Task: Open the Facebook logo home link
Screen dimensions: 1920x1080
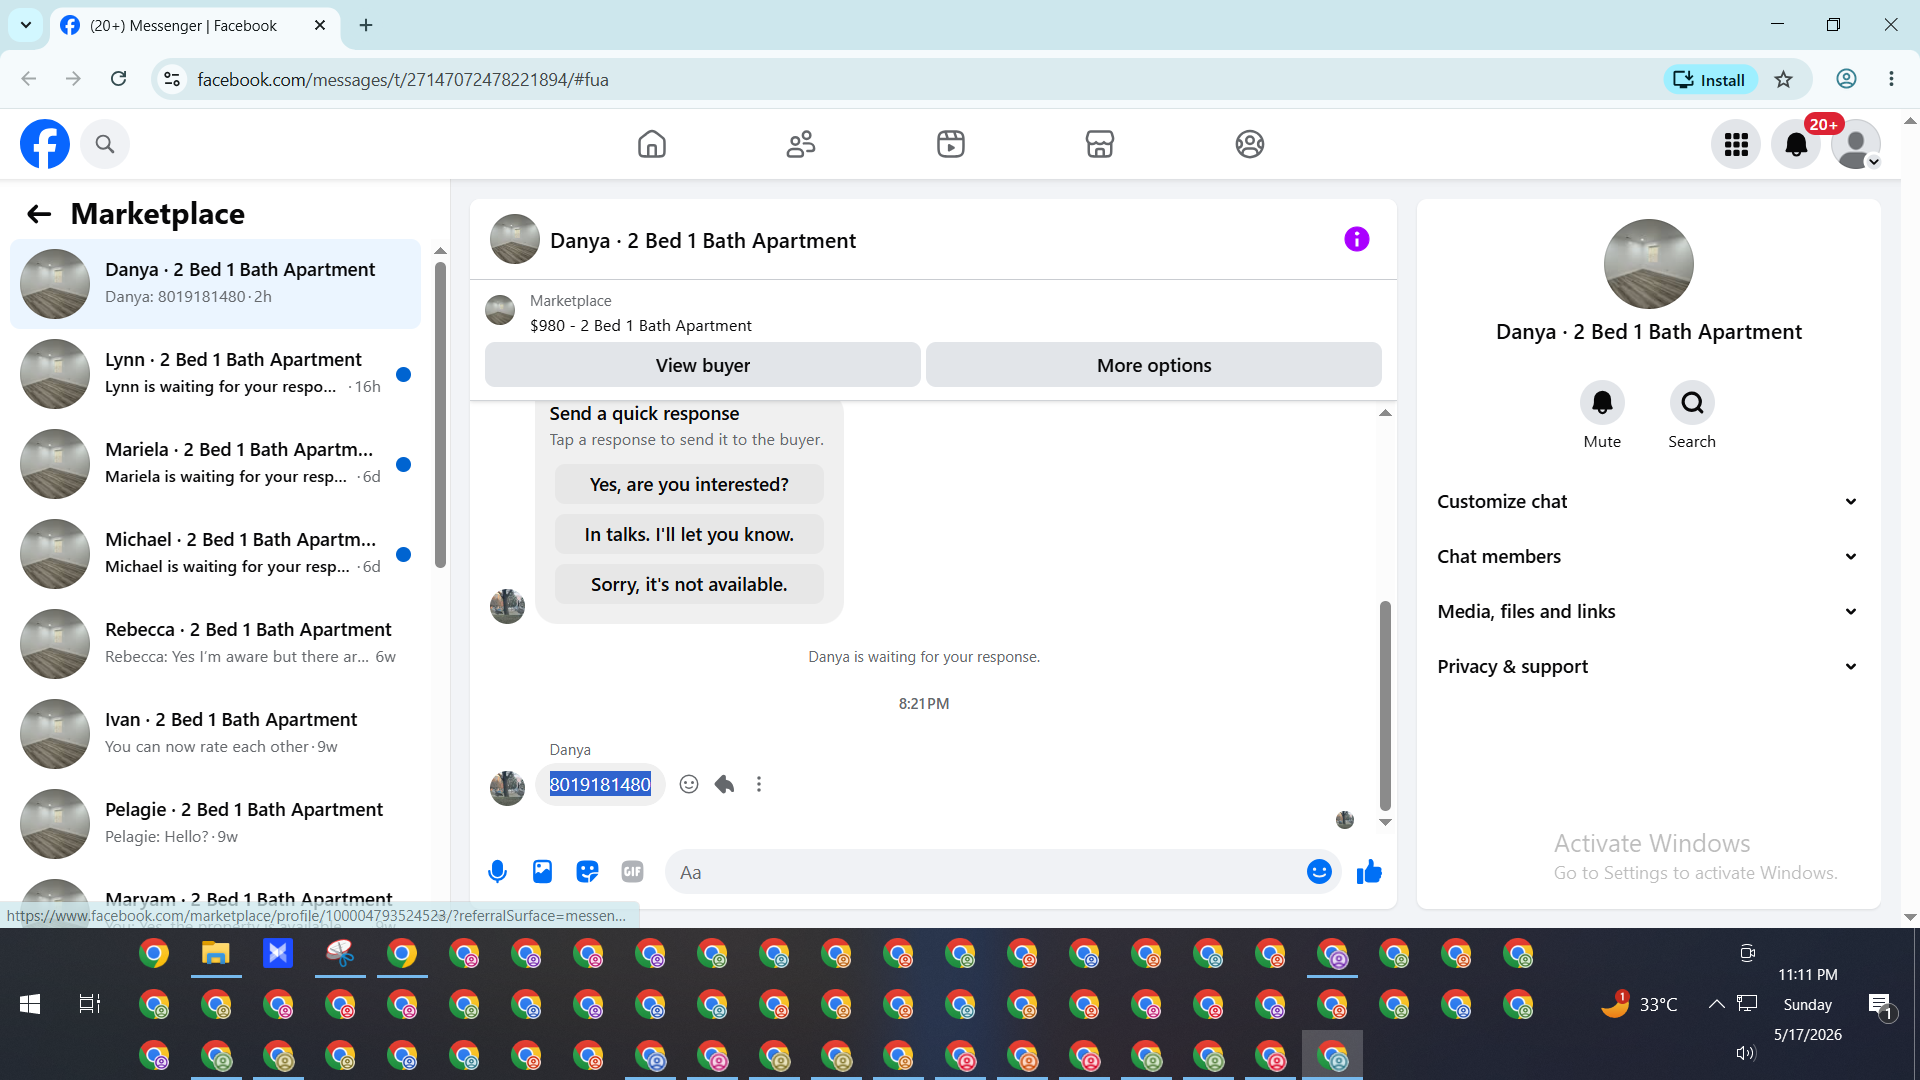Action: coord(45,144)
